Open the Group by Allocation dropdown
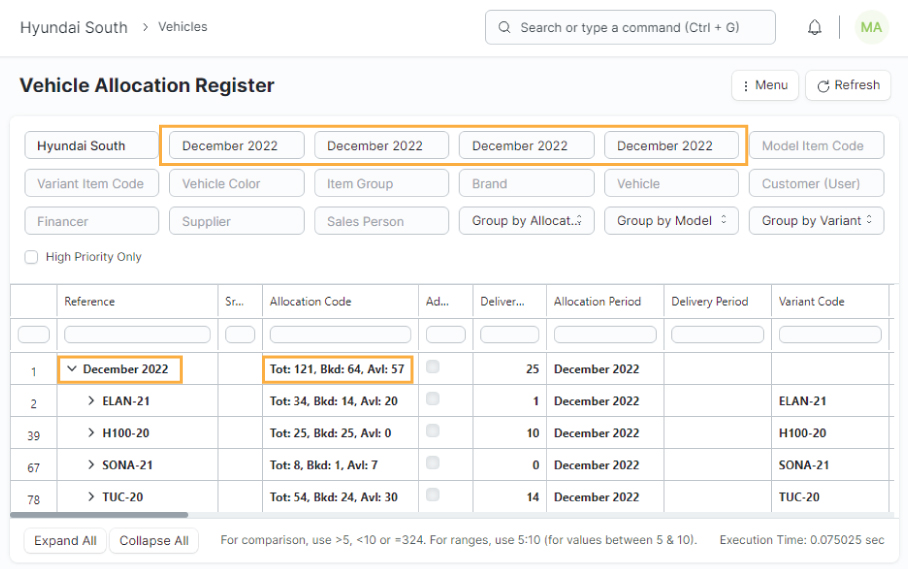This screenshot has height=569, width=908. pyautogui.click(x=526, y=221)
